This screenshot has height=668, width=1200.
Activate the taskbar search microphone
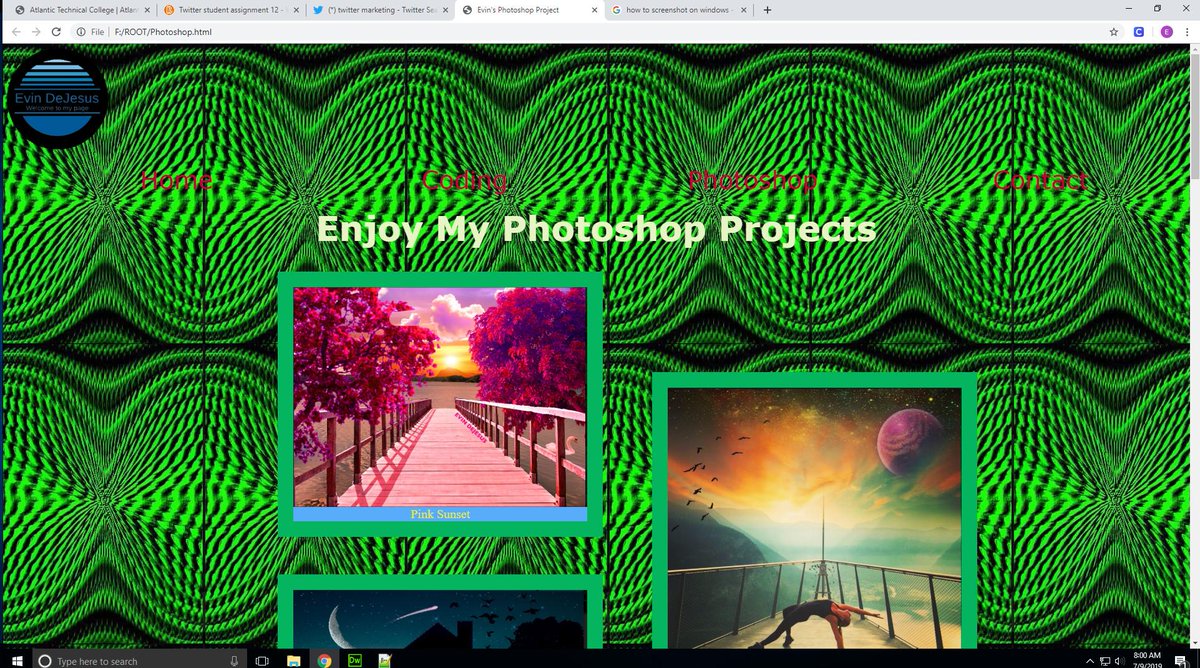[x=234, y=661]
